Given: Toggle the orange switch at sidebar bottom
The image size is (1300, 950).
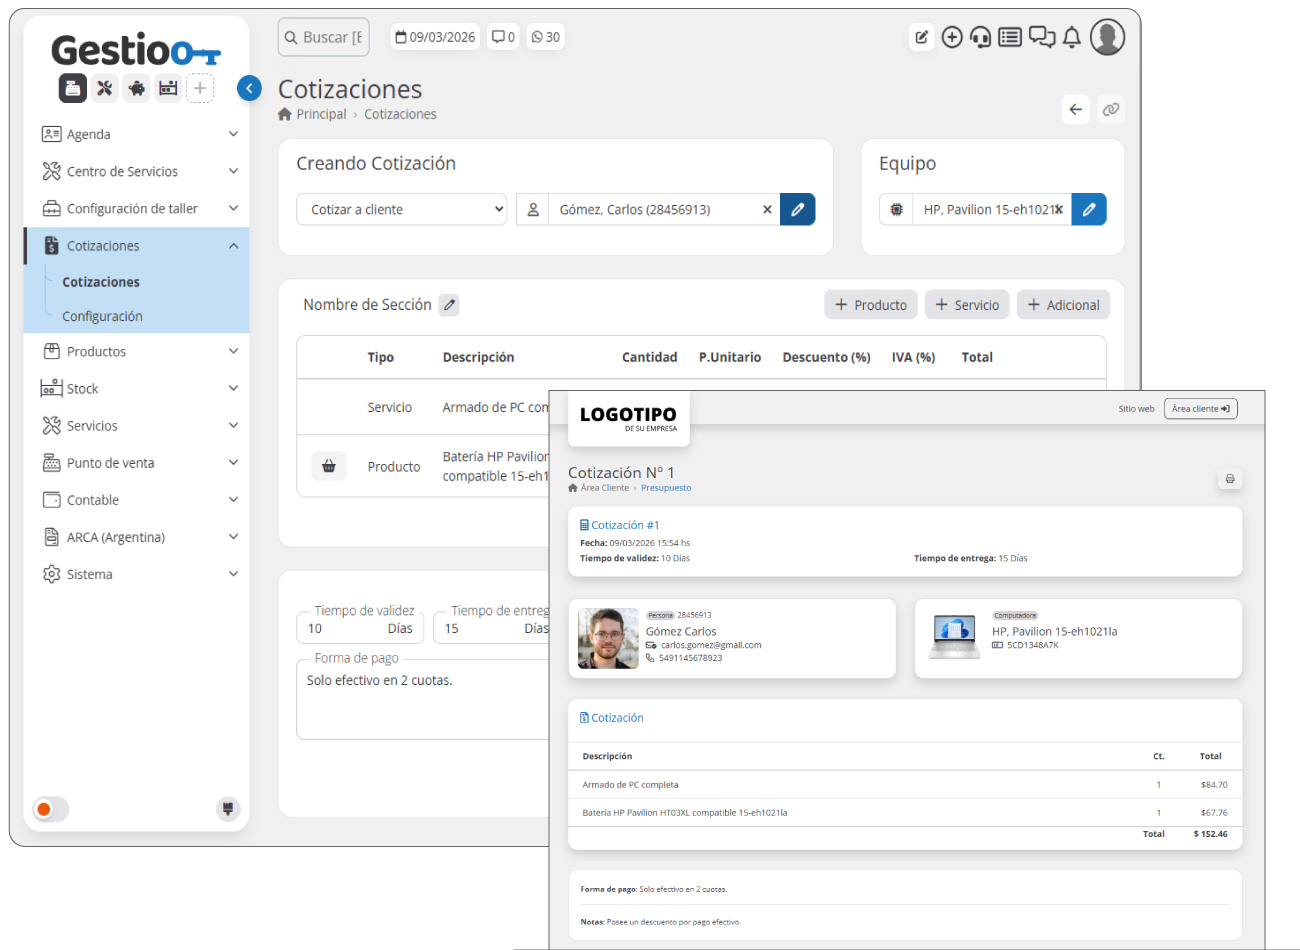Looking at the screenshot, I should pos(50,809).
